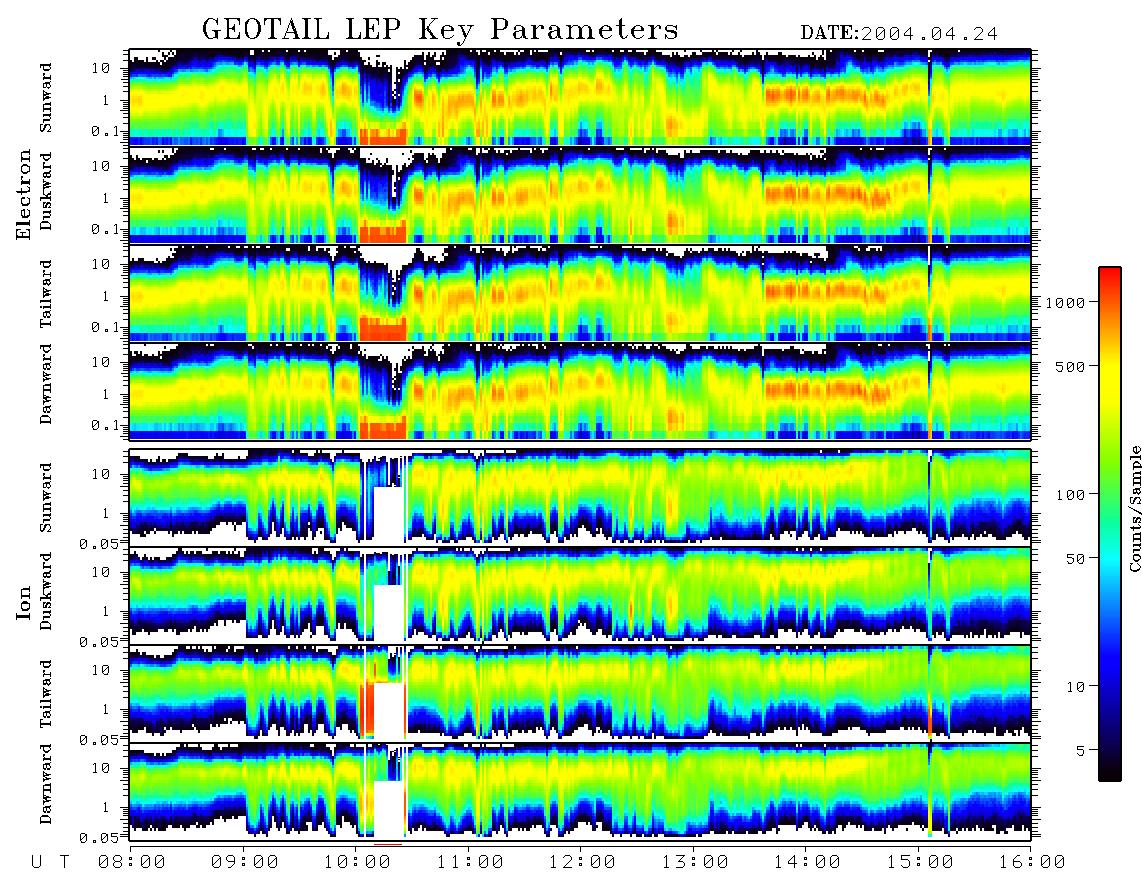Click the "1000" color bar tick label

click(x=1065, y=303)
